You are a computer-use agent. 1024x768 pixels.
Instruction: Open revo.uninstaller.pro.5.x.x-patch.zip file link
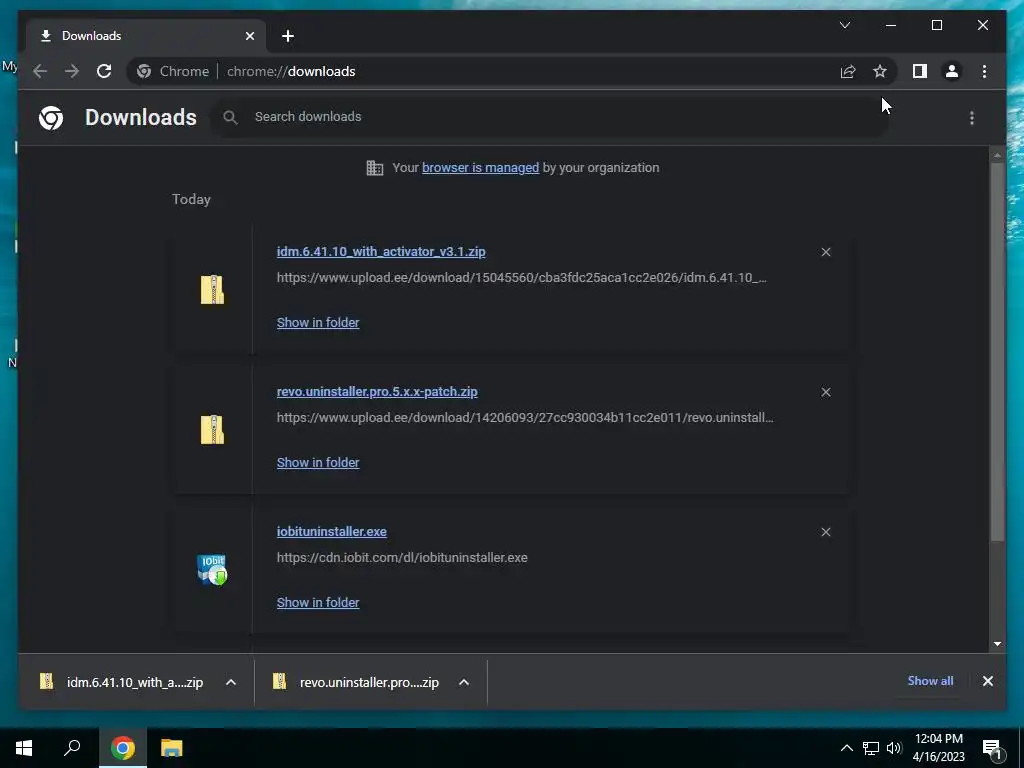(377, 392)
